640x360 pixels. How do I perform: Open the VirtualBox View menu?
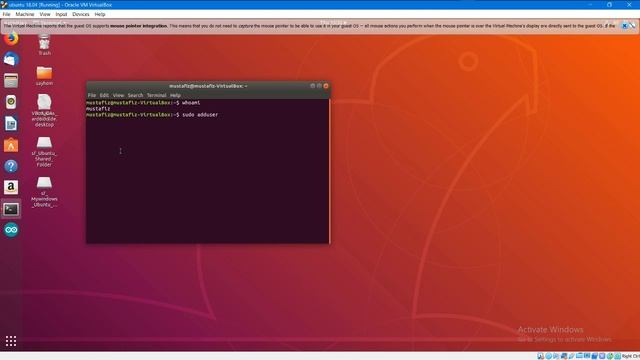(x=45, y=14)
